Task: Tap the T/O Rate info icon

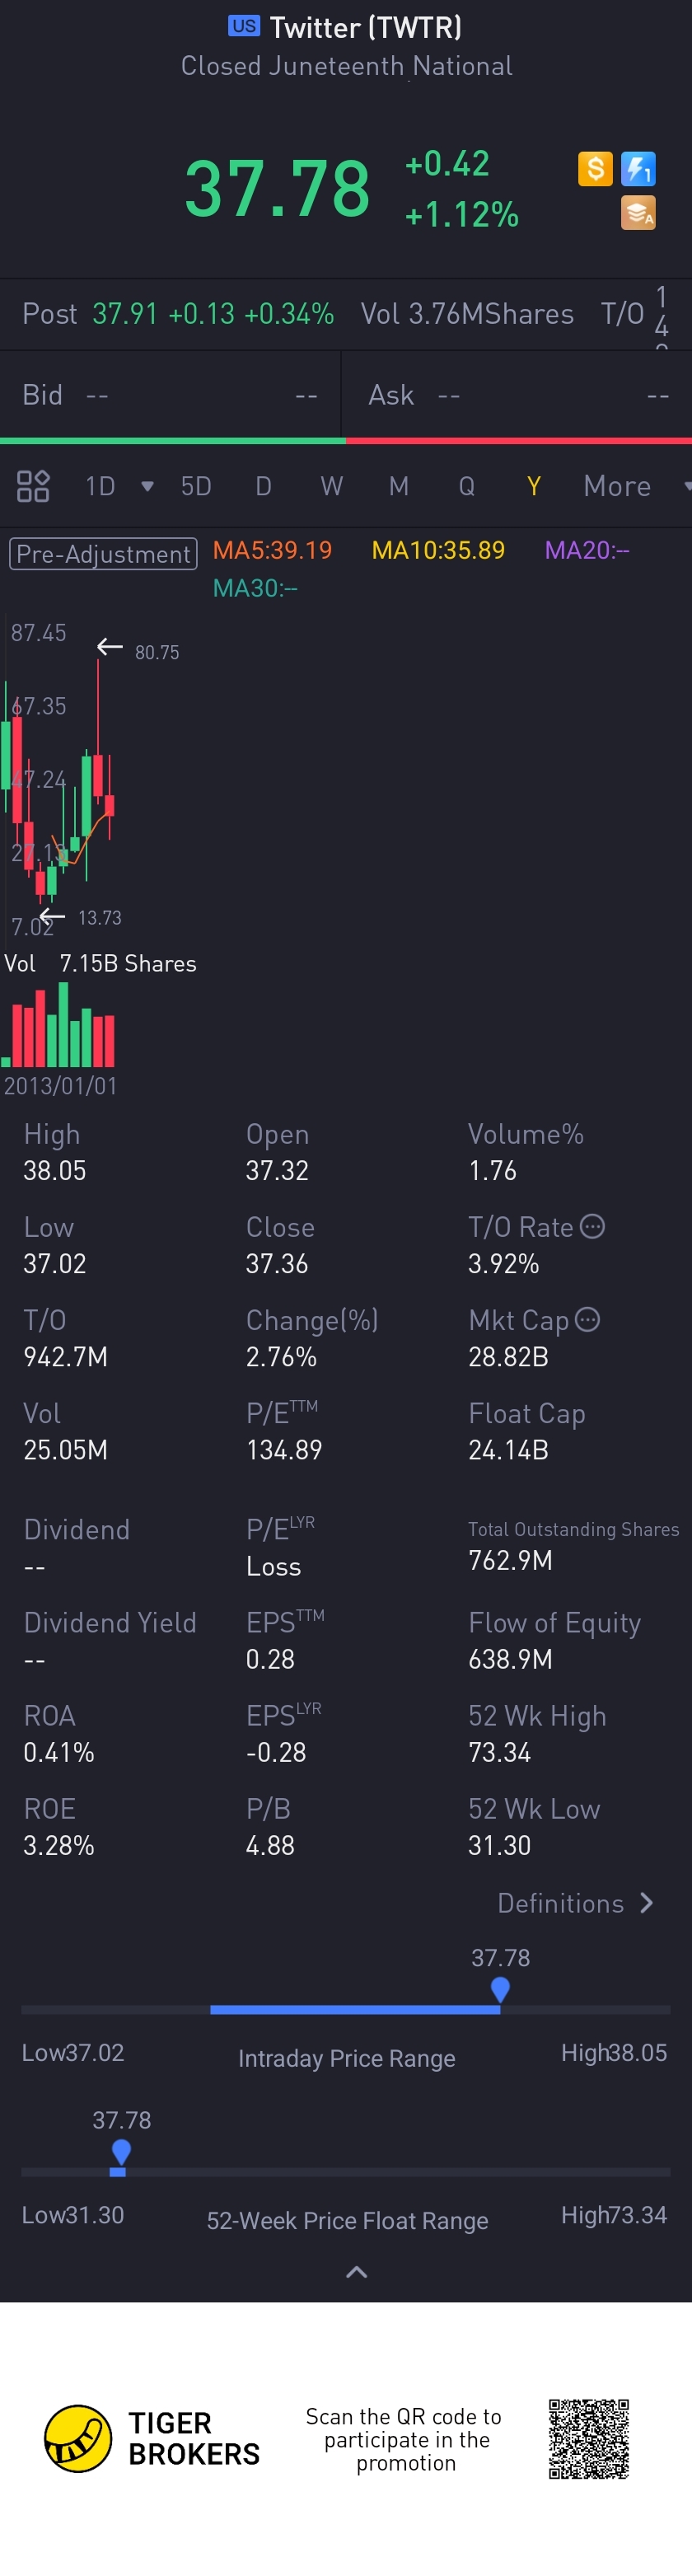Action: tap(593, 1226)
